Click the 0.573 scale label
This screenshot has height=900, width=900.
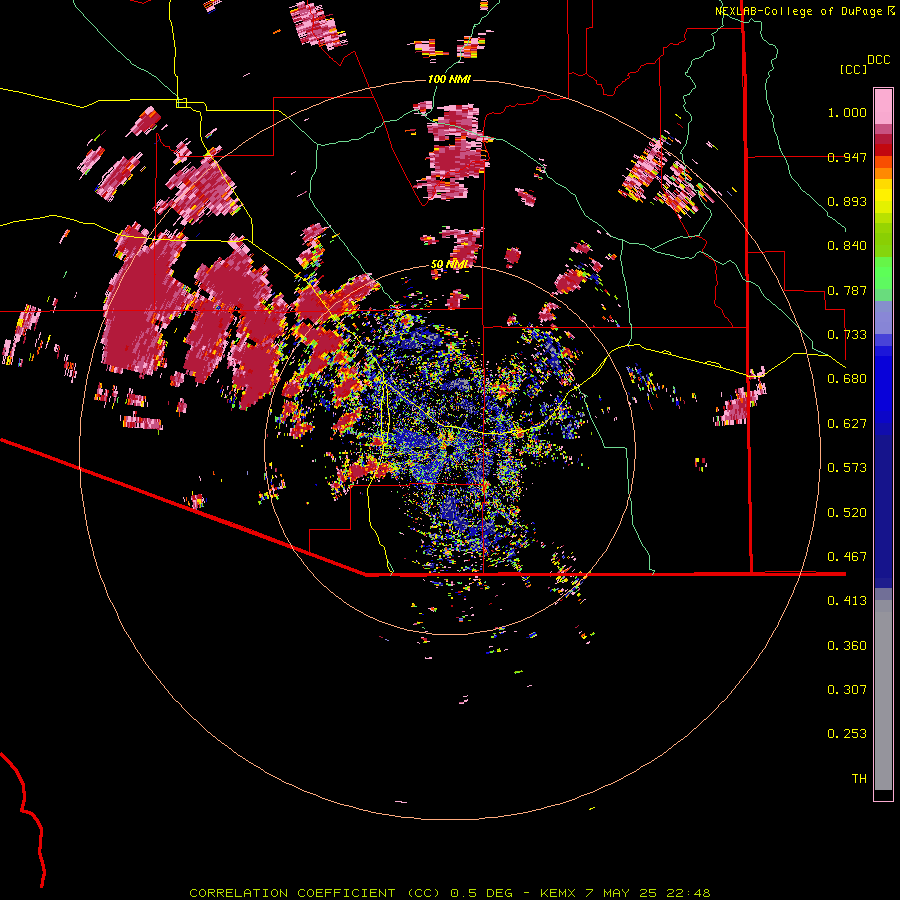coord(847,468)
